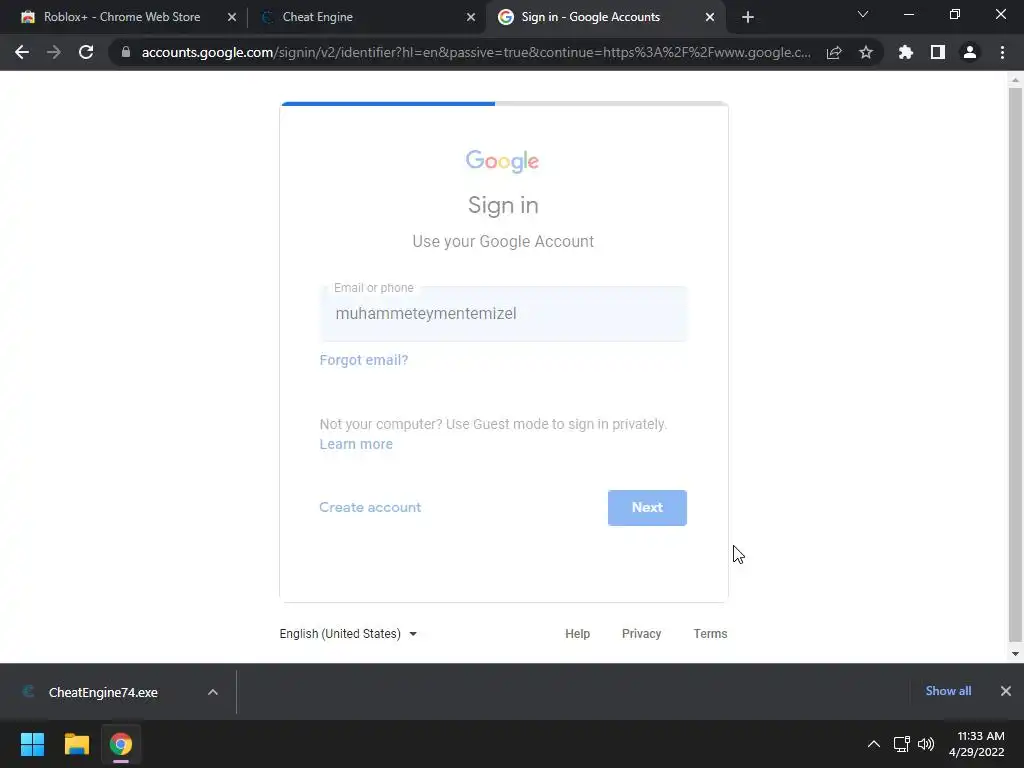Open the network status tray icon
This screenshot has height=768, width=1024.
coord(902,744)
